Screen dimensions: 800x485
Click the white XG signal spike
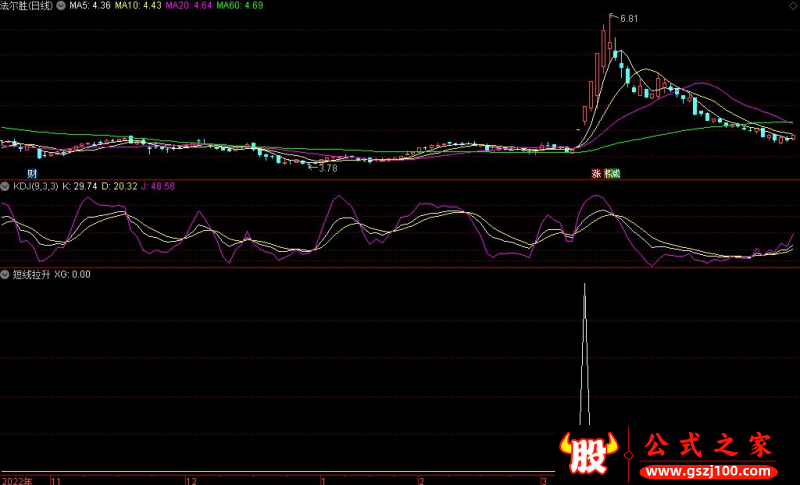click(x=585, y=354)
